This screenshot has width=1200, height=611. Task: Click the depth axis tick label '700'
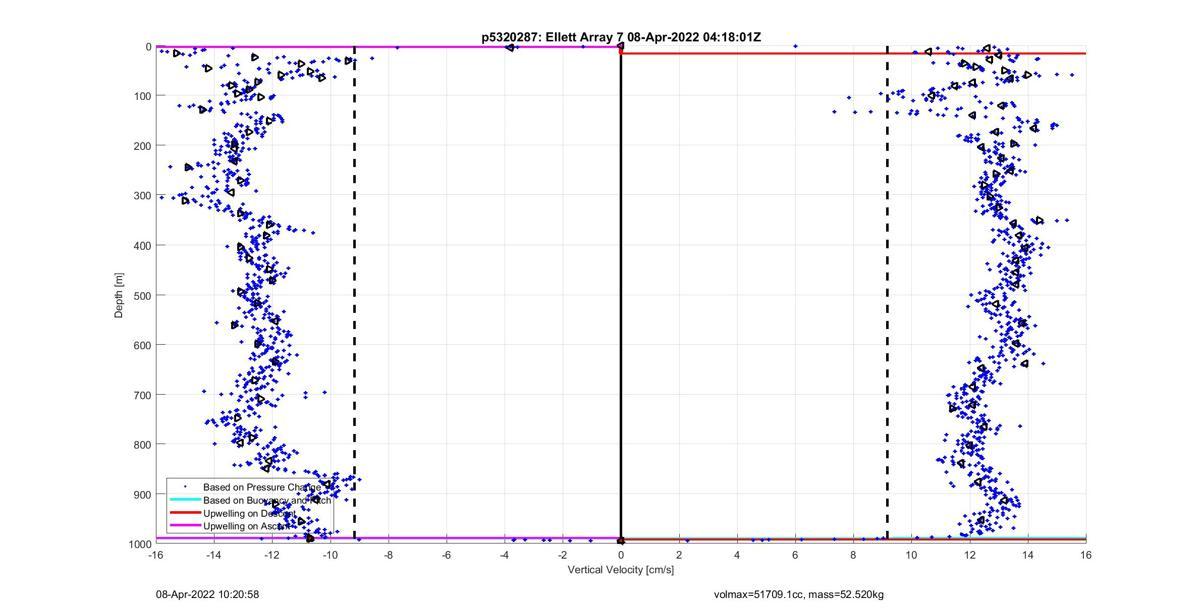click(x=142, y=395)
